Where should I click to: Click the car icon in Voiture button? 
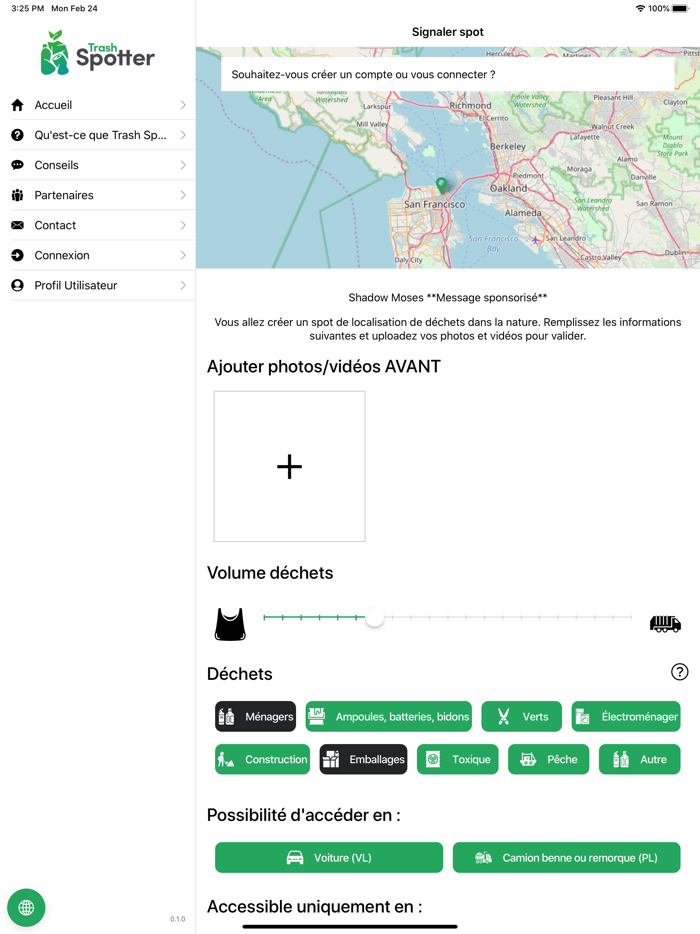click(x=295, y=858)
